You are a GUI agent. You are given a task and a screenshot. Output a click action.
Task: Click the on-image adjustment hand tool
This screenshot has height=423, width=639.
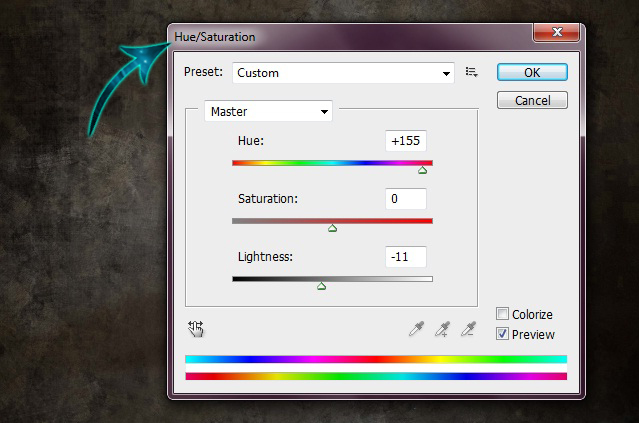(196, 328)
